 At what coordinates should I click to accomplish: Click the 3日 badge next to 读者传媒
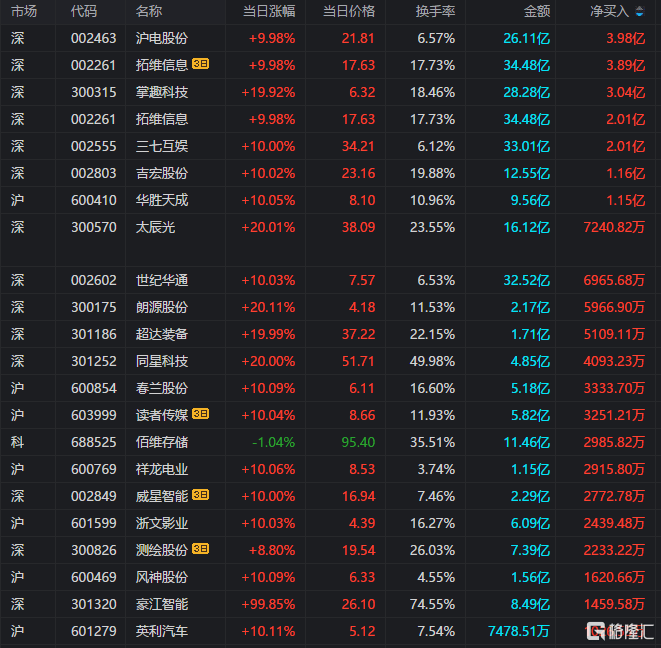(201, 414)
